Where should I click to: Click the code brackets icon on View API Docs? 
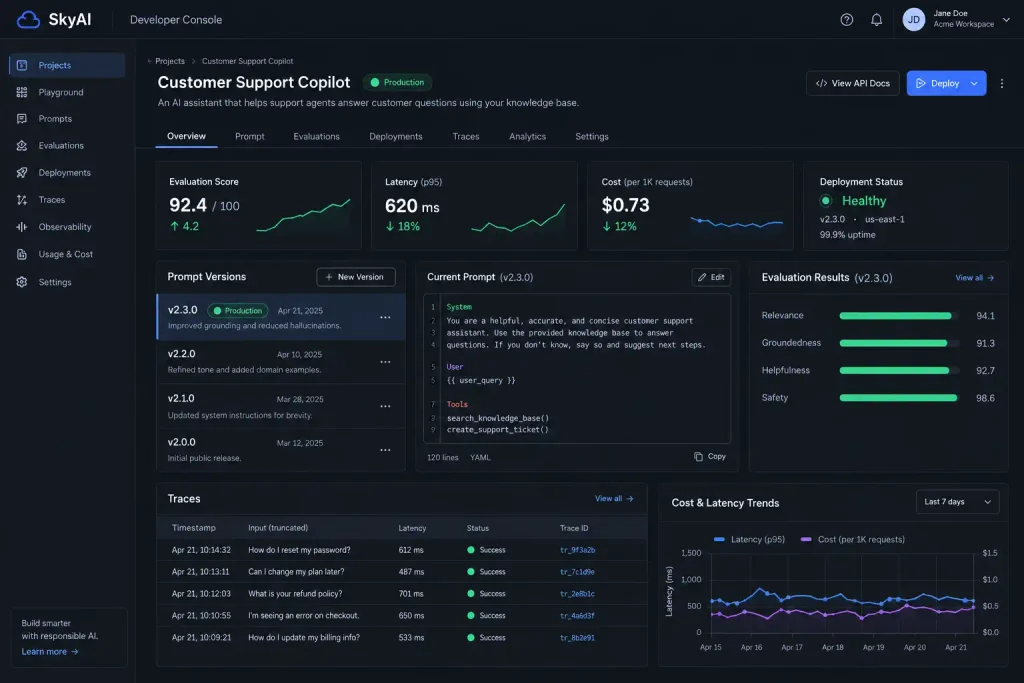pos(822,84)
